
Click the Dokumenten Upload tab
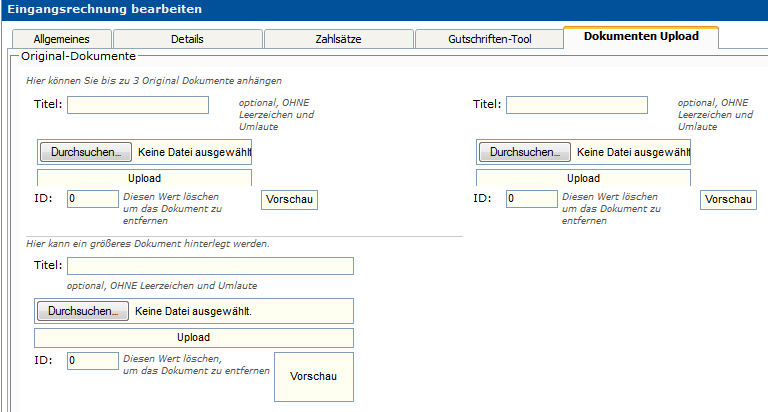click(640, 37)
